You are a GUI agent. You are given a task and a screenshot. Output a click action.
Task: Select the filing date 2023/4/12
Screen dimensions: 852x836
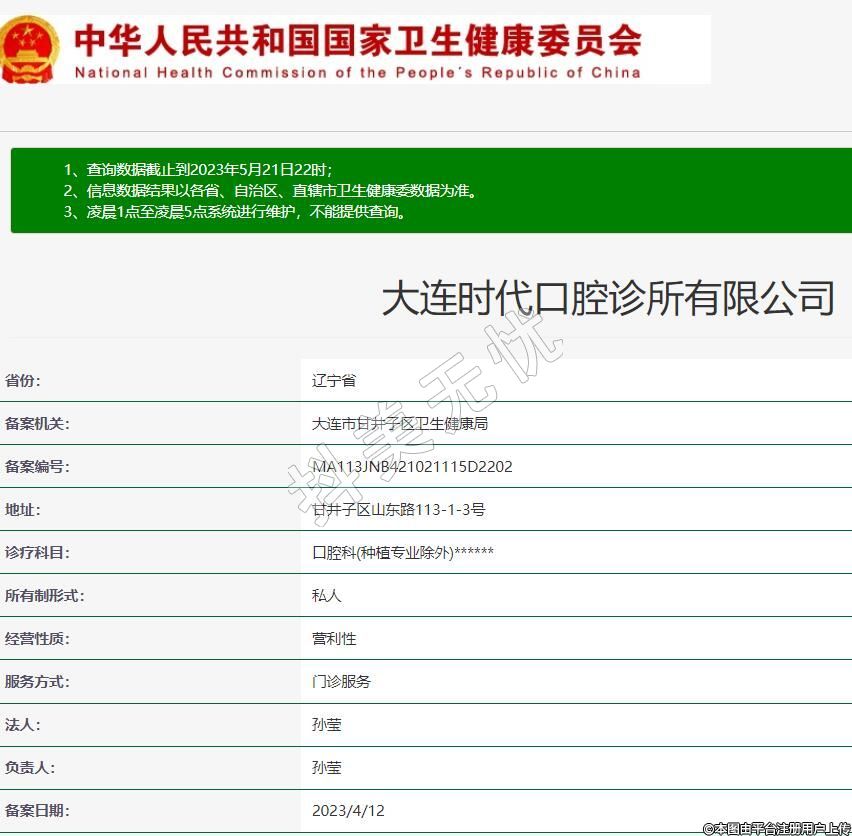[348, 810]
